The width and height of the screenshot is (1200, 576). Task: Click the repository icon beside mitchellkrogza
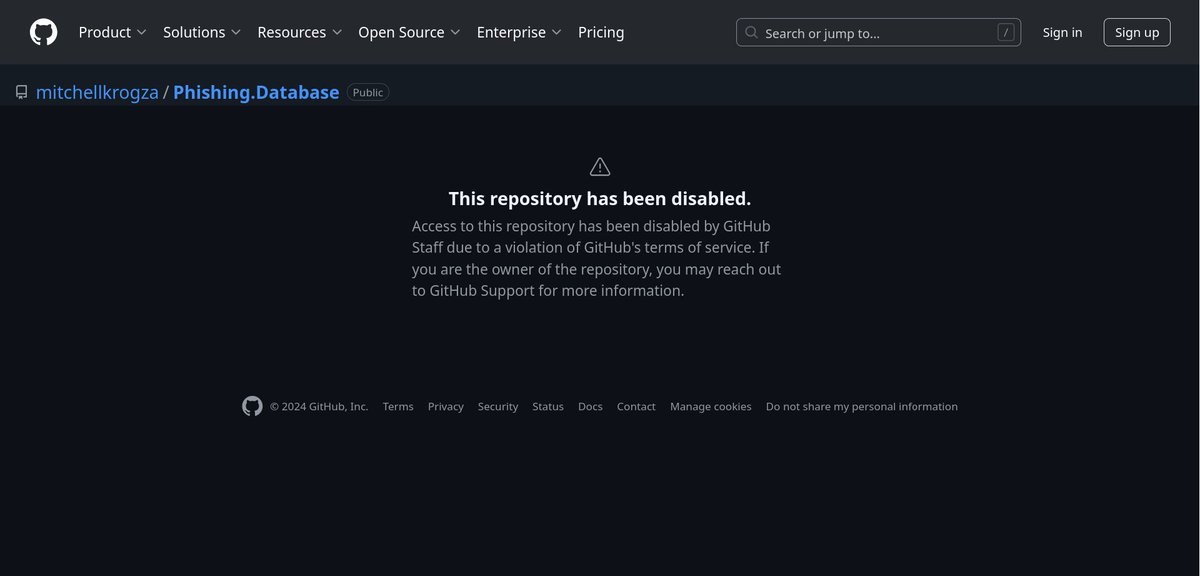point(22,92)
